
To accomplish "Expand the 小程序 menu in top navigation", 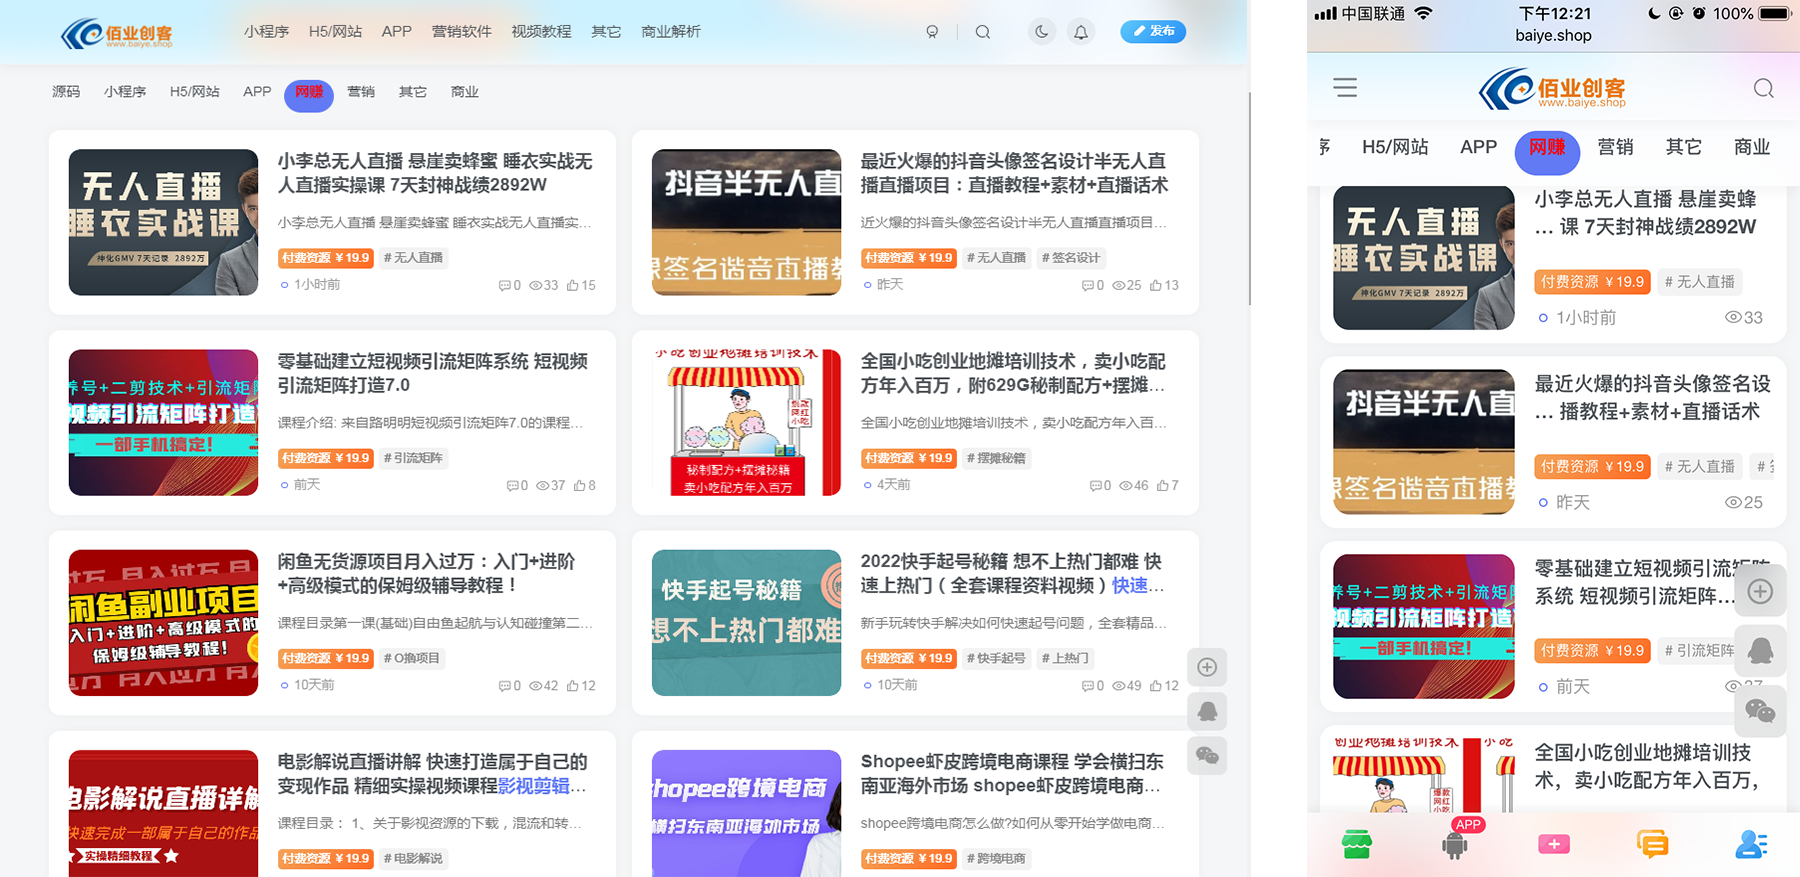I will pyautogui.click(x=266, y=32).
